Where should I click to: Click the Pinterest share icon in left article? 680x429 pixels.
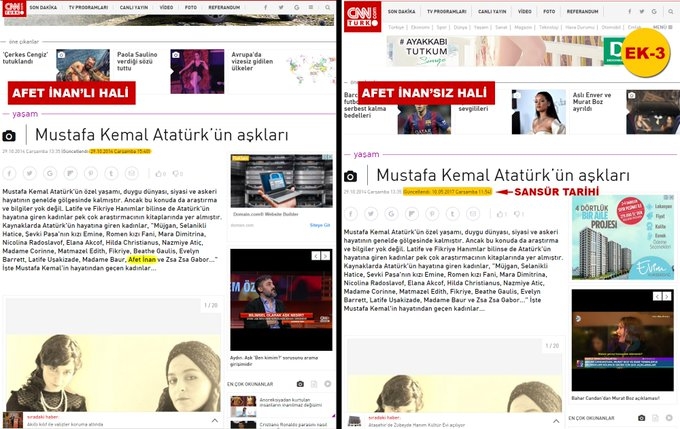91,174
